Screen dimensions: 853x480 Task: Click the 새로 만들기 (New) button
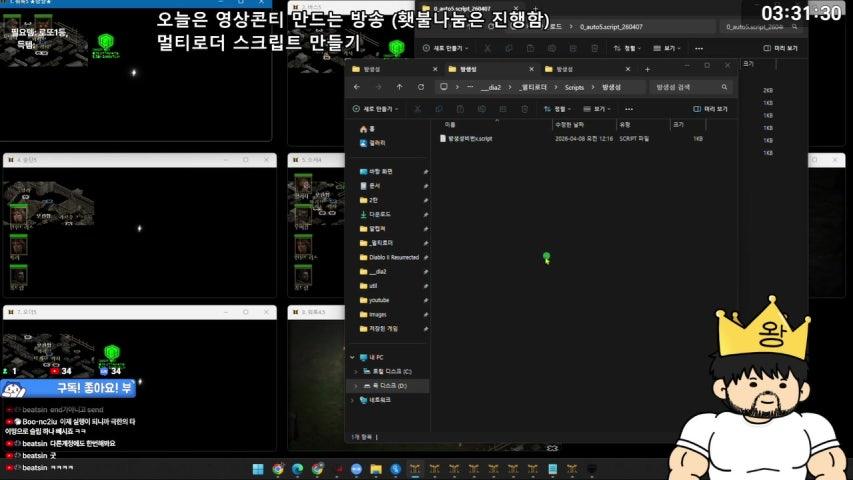375,108
